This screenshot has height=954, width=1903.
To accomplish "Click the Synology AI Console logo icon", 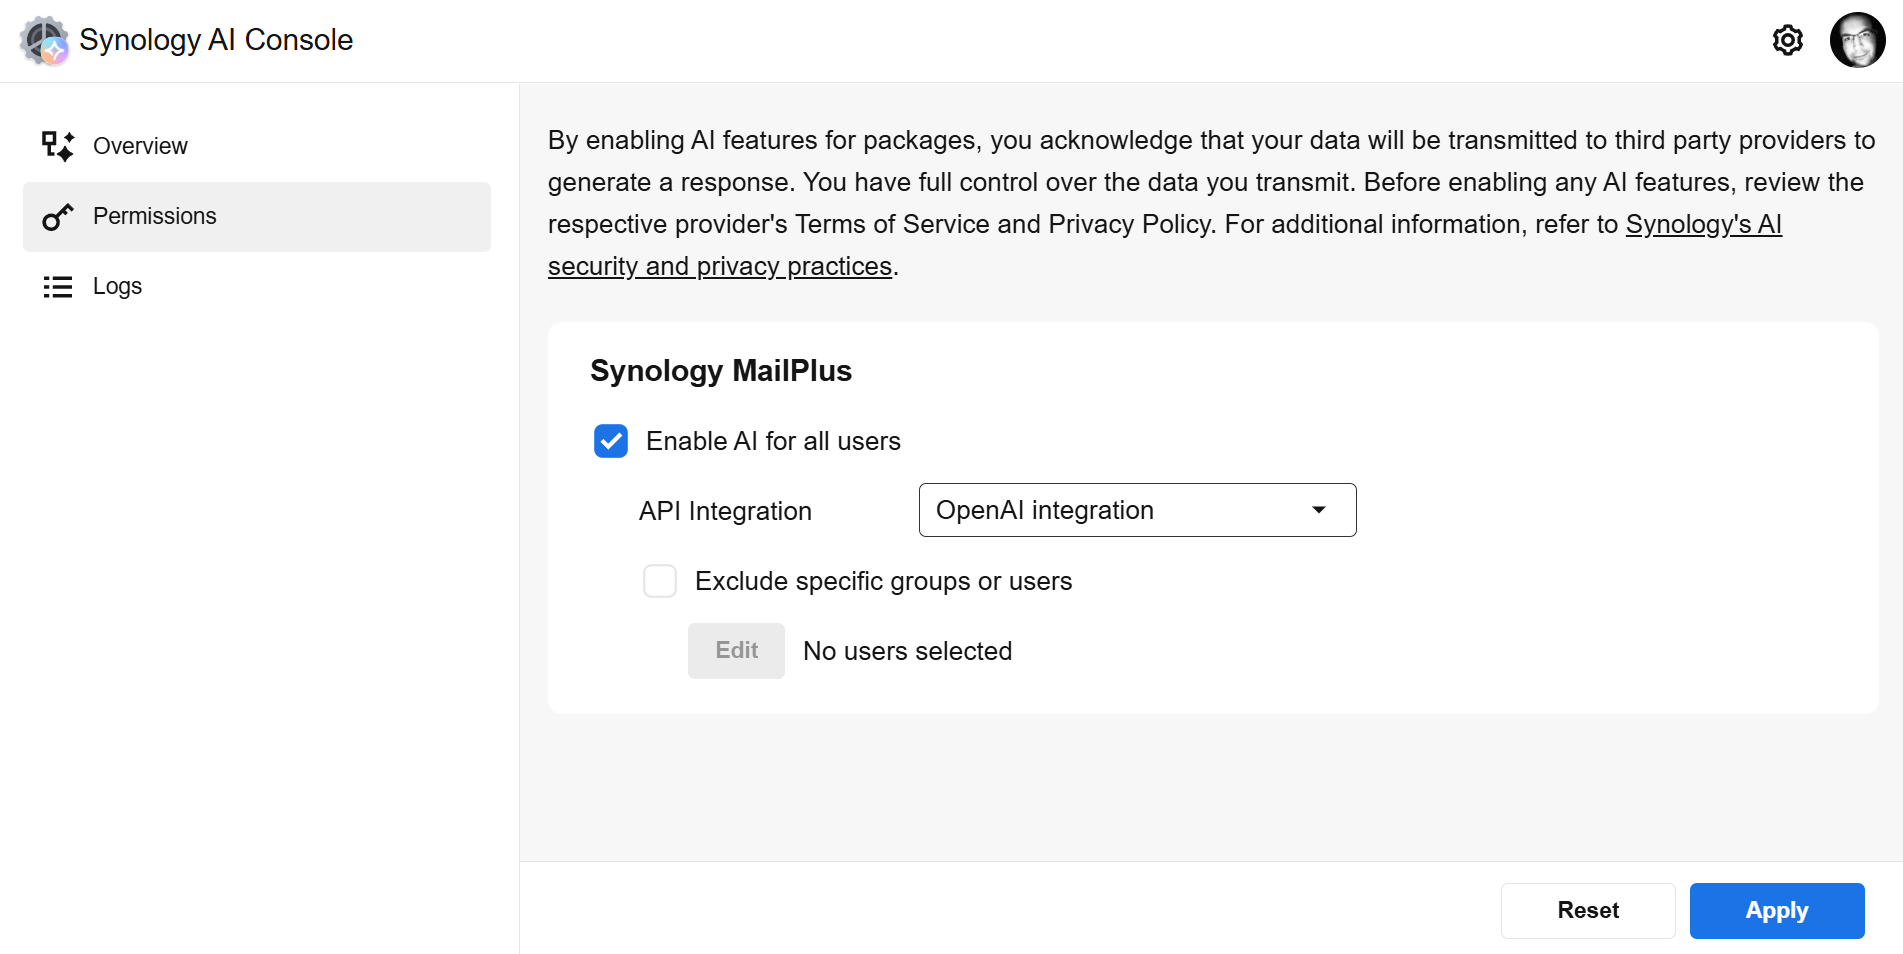I will click(x=45, y=41).
